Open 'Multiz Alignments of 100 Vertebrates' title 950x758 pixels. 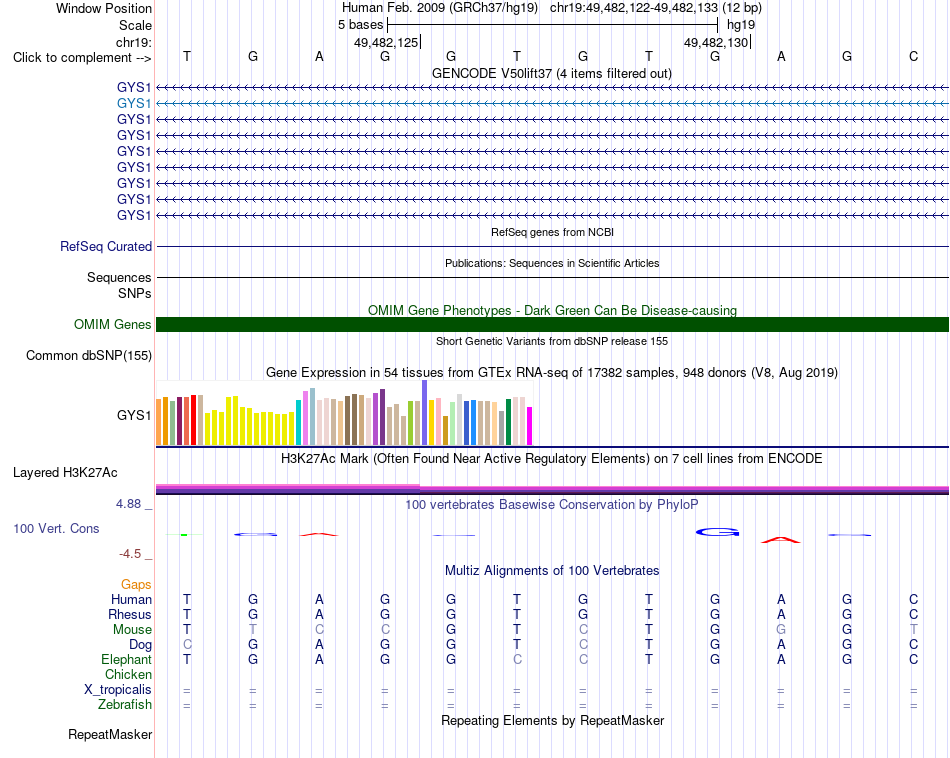[x=552, y=571]
